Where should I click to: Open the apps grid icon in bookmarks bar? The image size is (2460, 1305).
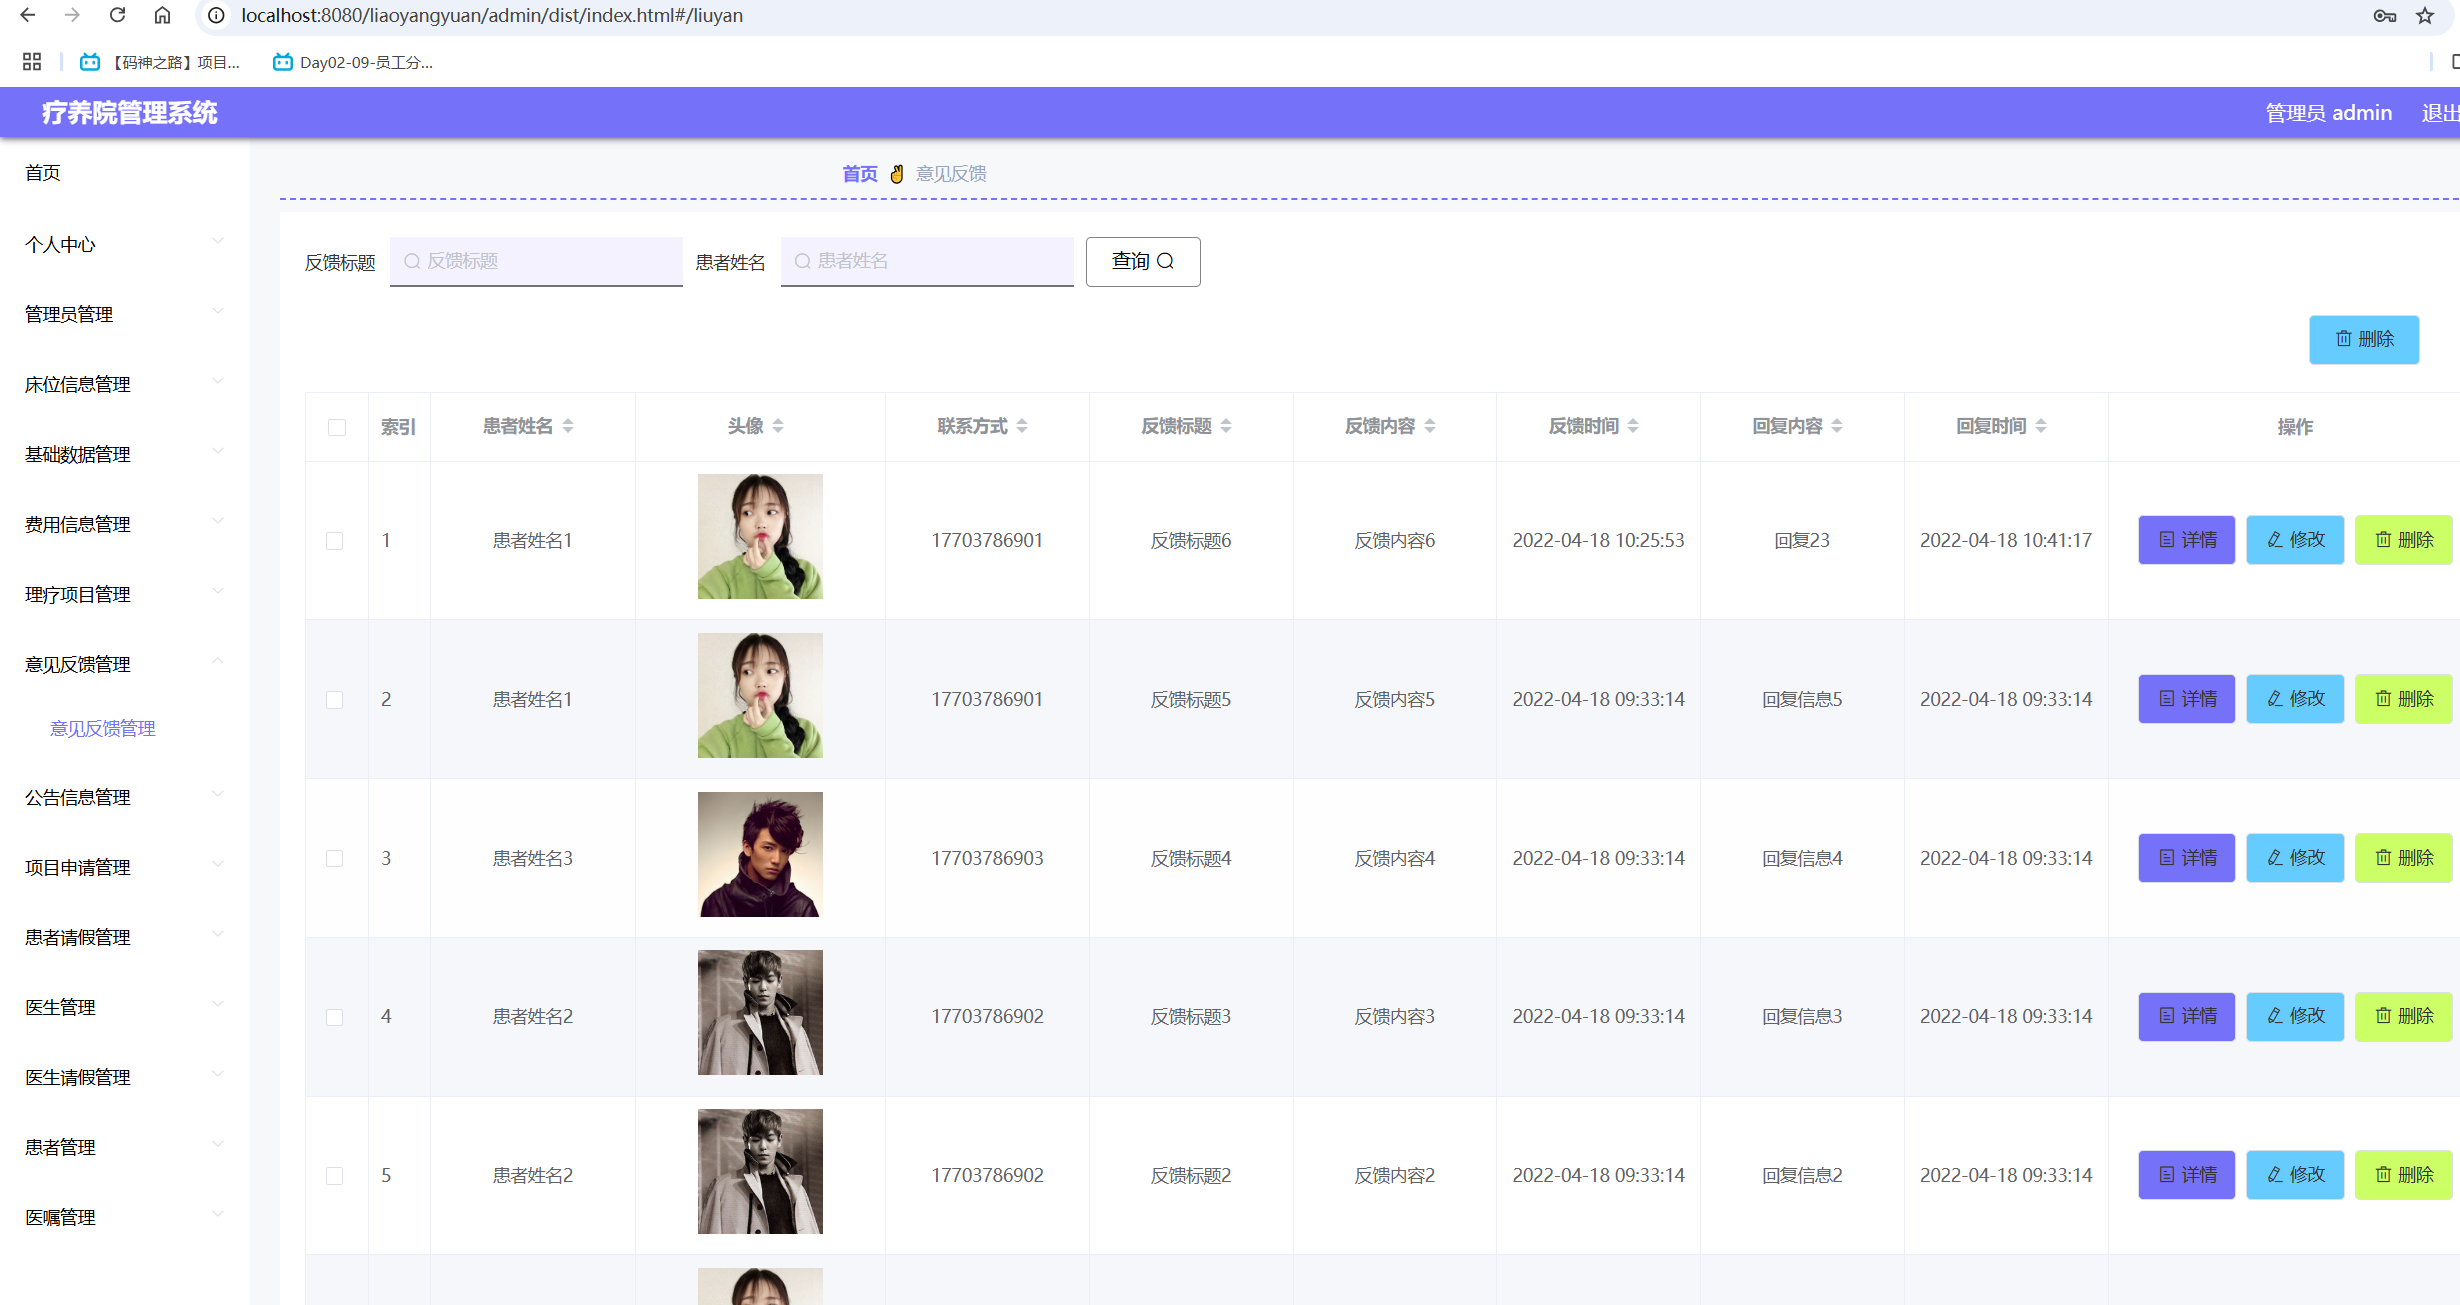pyautogui.click(x=32, y=62)
